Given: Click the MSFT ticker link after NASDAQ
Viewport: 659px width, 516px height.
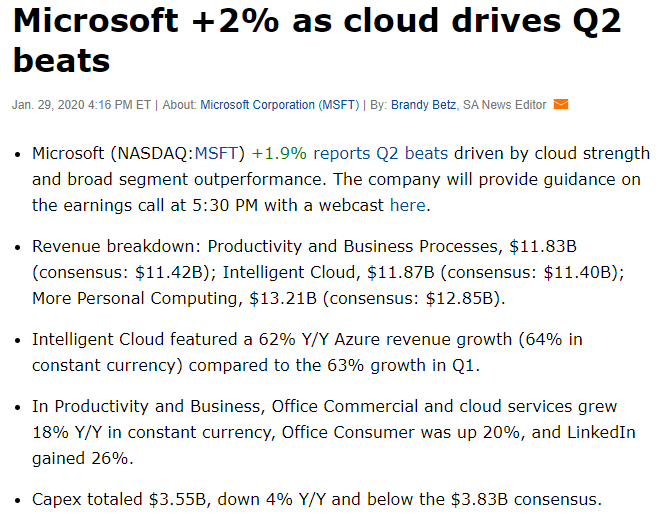Looking at the screenshot, I should click(217, 154).
